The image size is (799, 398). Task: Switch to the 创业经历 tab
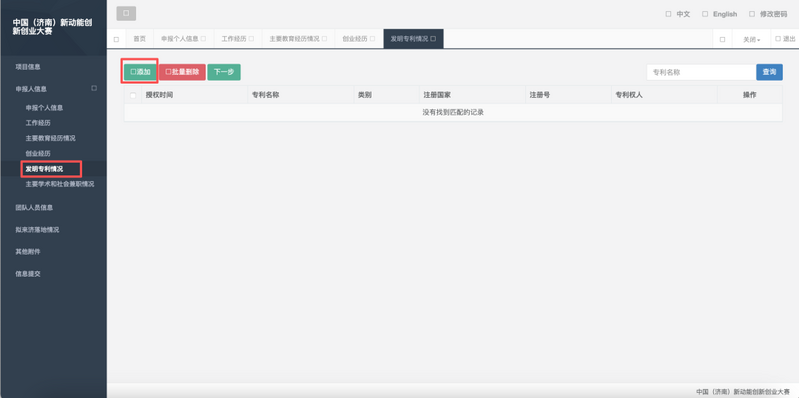(x=355, y=39)
